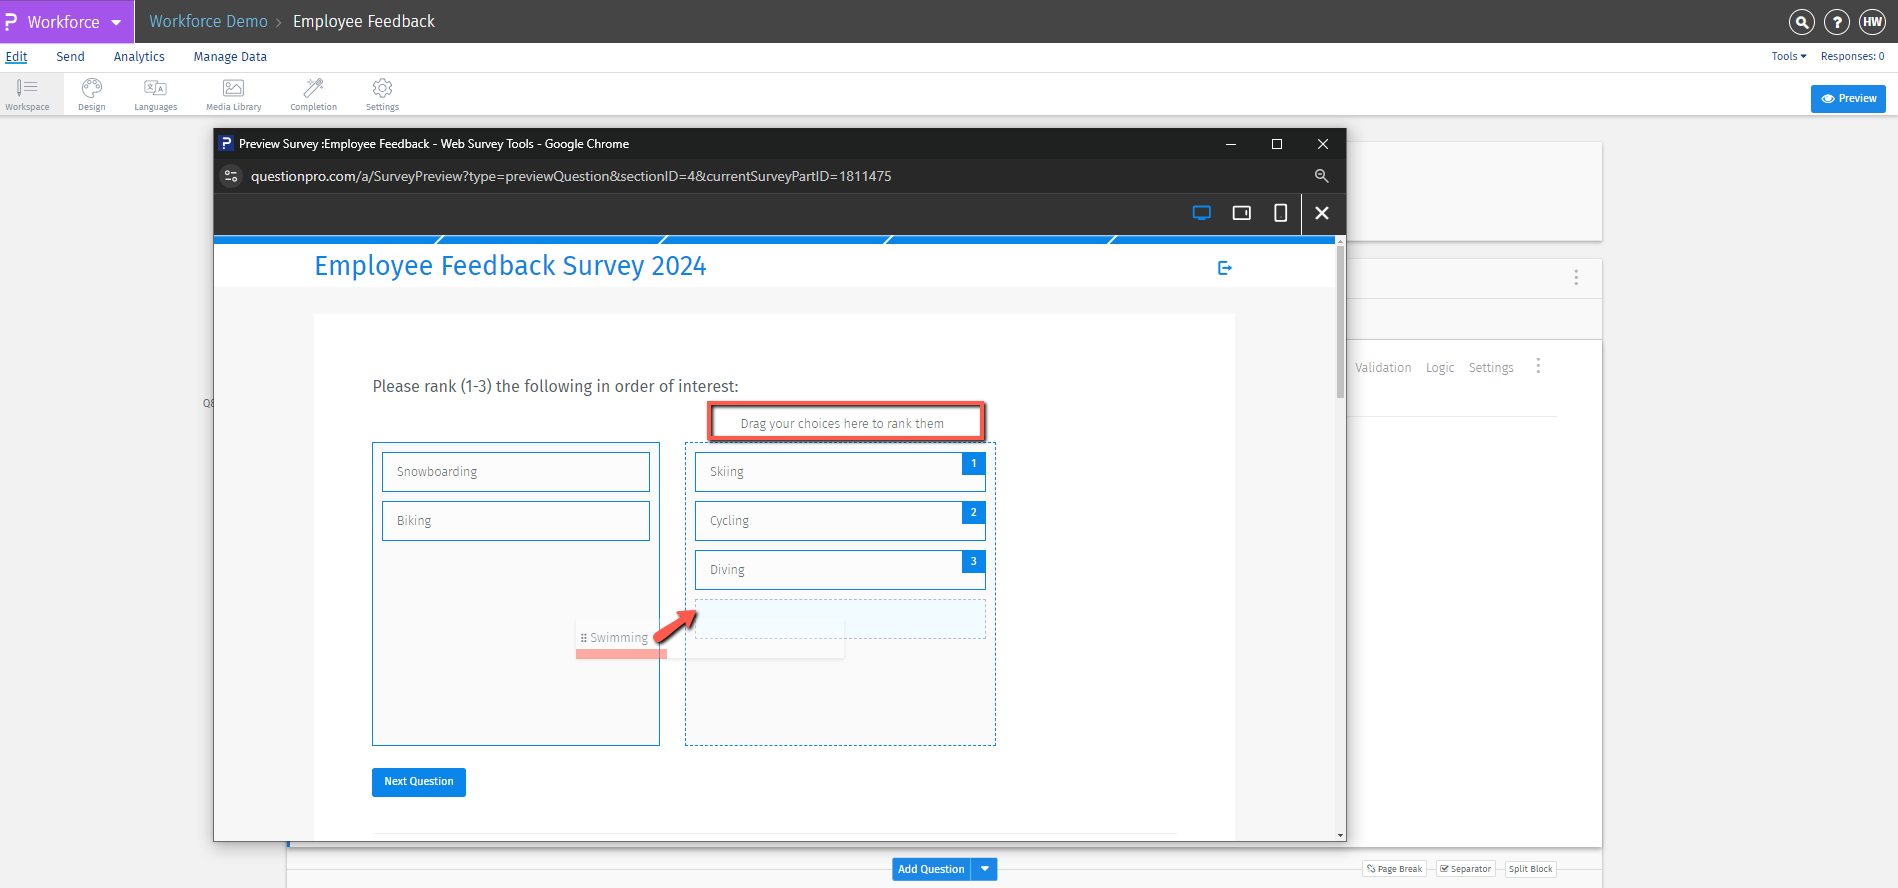Click the Responses: 0 counter
This screenshot has height=888, width=1898.
pos(1852,56)
